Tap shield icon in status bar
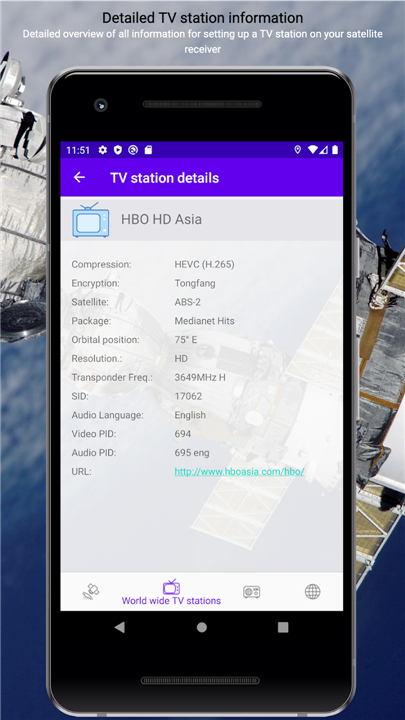Screen dimensions: 405x720 pyautogui.click(x=118, y=150)
